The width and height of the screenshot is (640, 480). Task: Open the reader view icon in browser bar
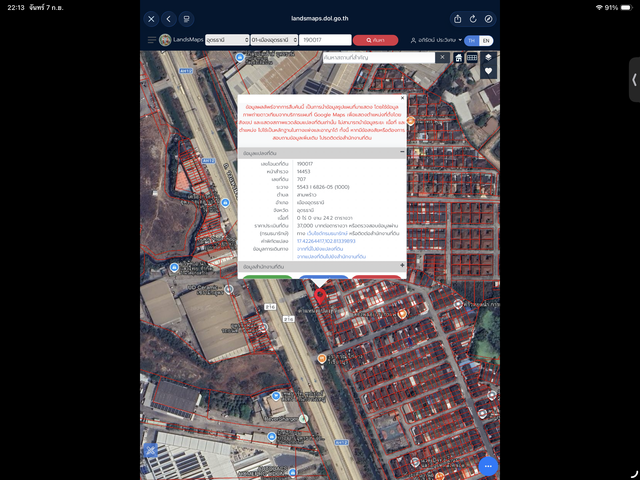pyautogui.click(x=187, y=19)
